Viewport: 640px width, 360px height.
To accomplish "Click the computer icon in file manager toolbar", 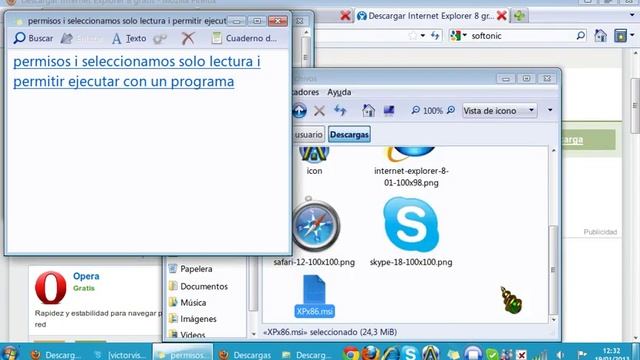I will (389, 110).
